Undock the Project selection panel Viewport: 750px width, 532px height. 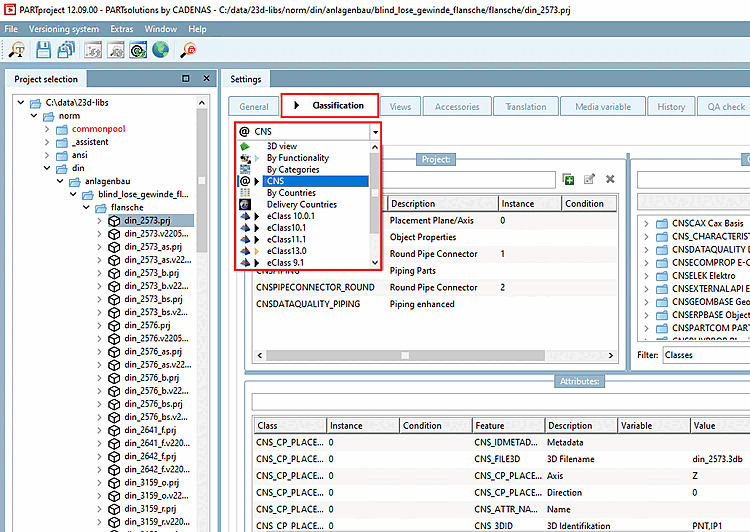[x=185, y=79]
